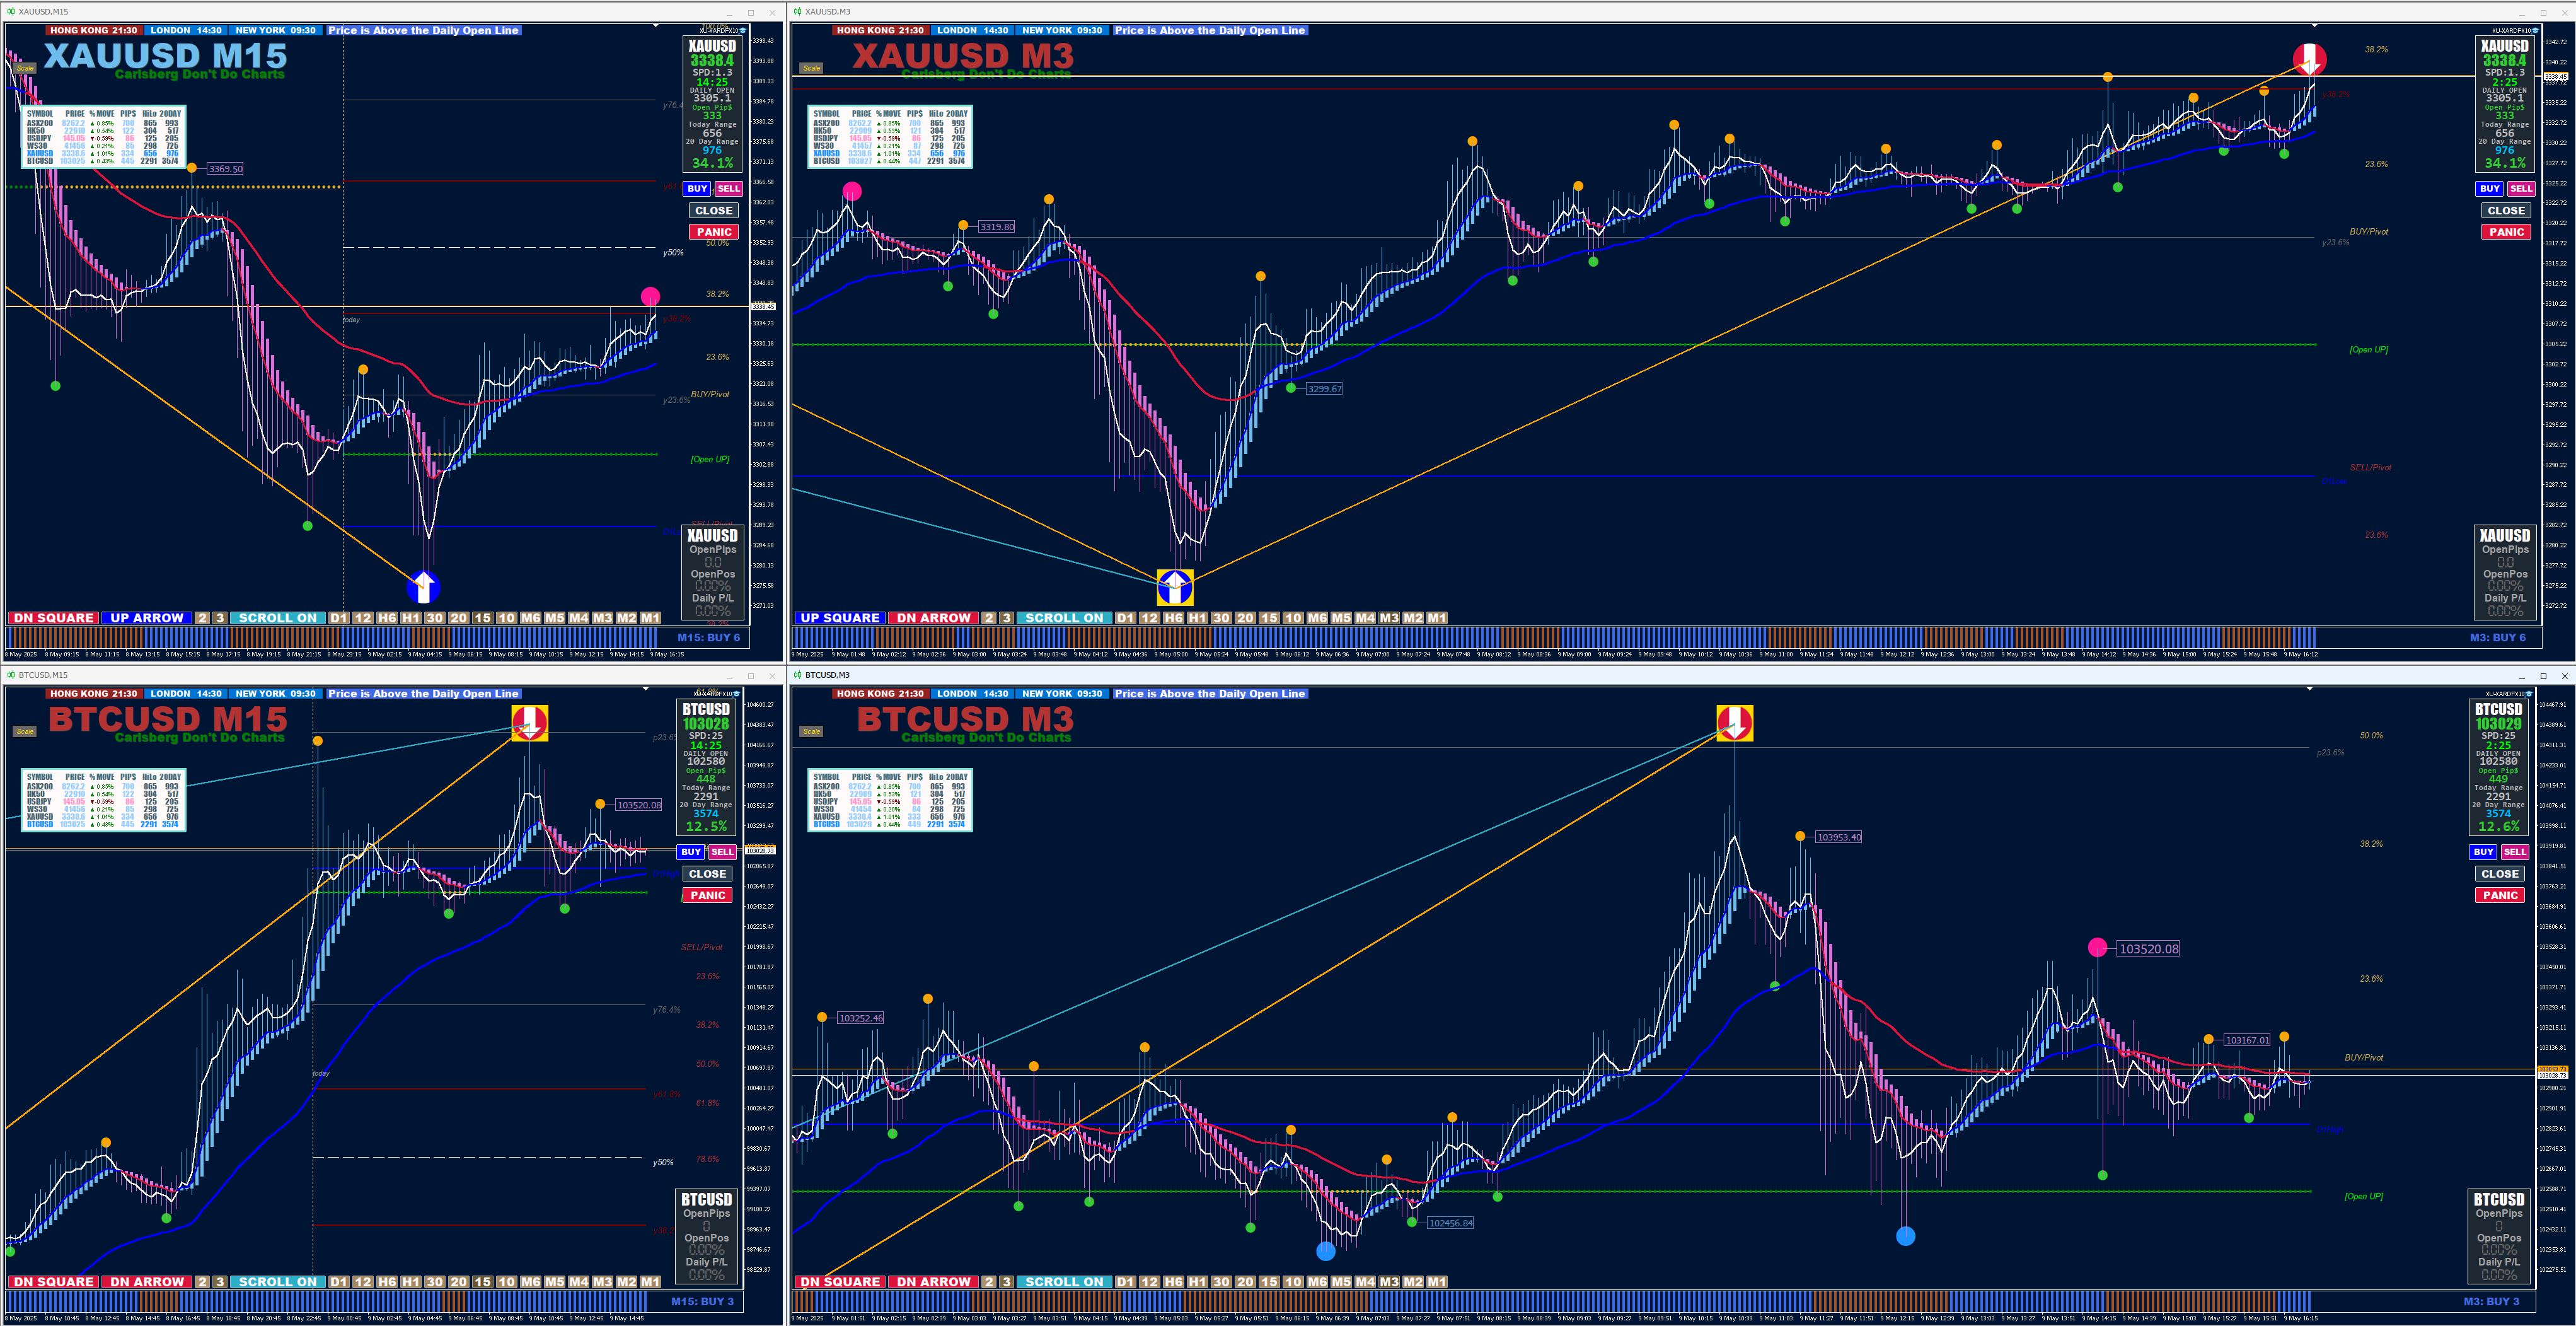Click the Scale button on XAUUSD M3 chart
Viewport: 2576px width, 1326px height.
point(811,68)
